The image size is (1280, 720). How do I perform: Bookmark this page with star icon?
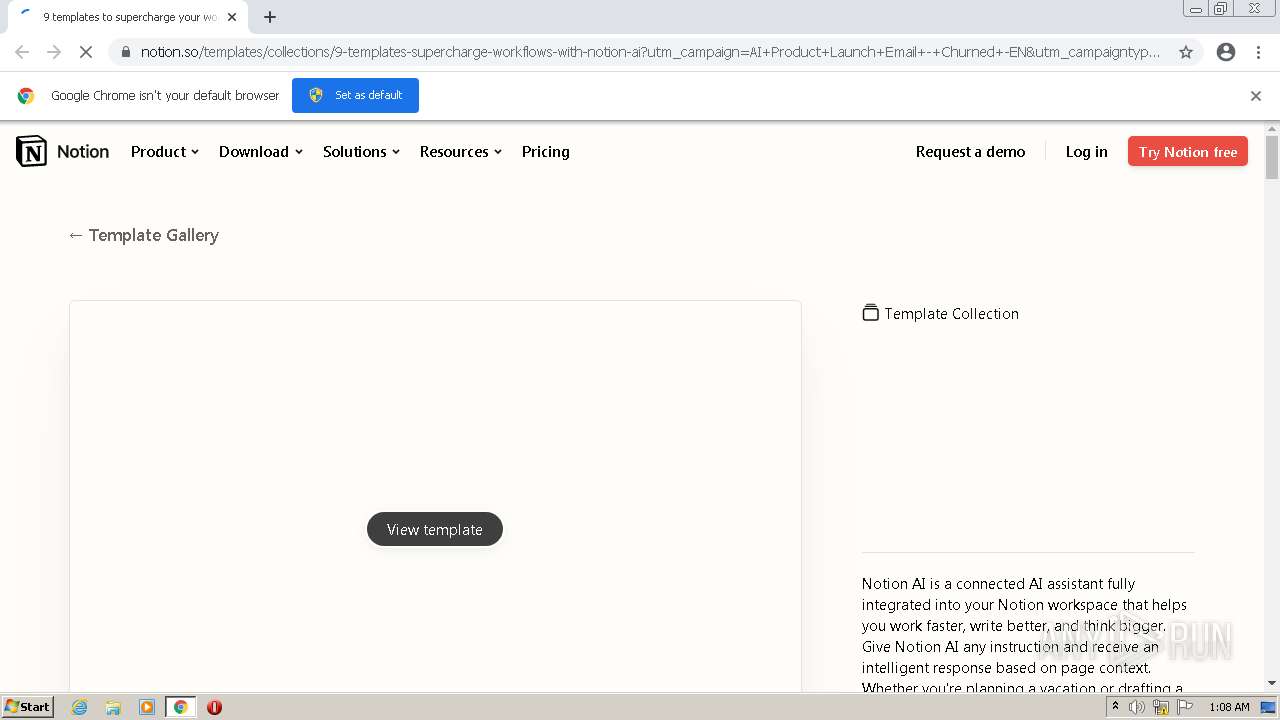point(1186,52)
